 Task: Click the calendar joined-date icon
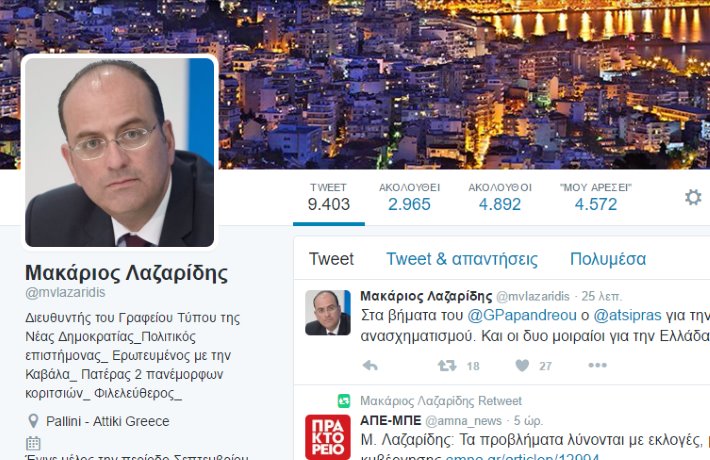click(34, 443)
